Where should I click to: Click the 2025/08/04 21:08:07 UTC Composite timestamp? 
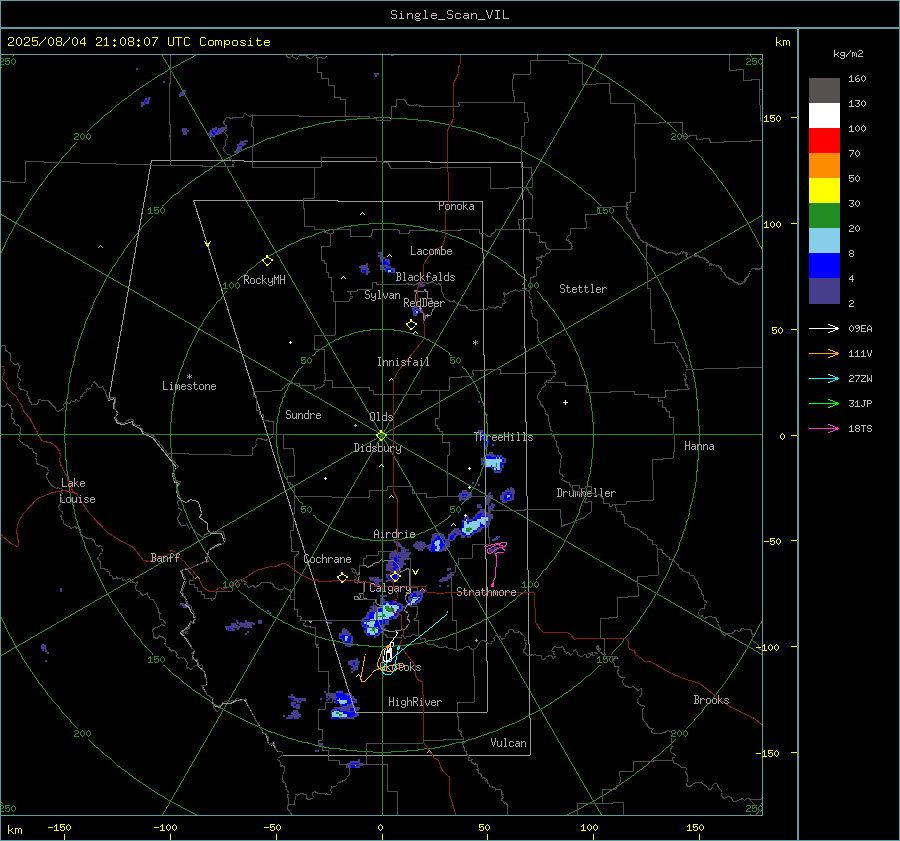click(138, 42)
